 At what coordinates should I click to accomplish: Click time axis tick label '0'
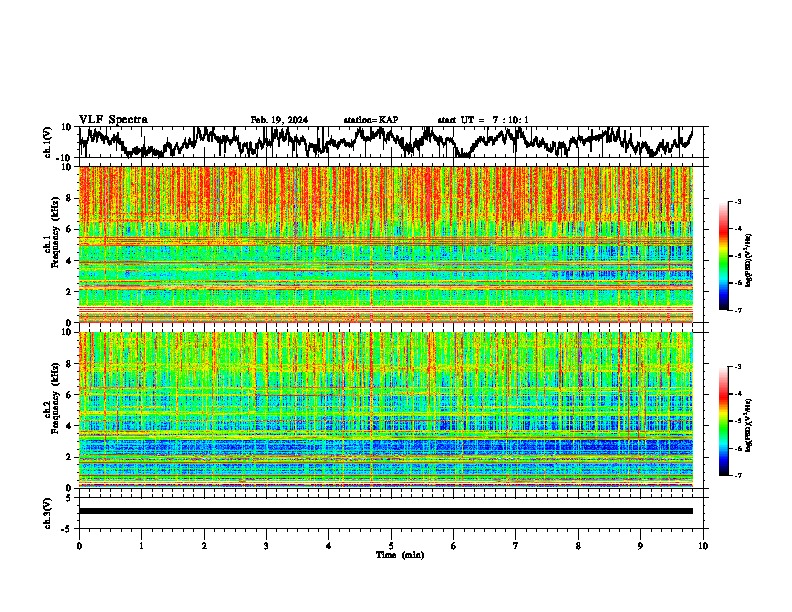tap(79, 546)
